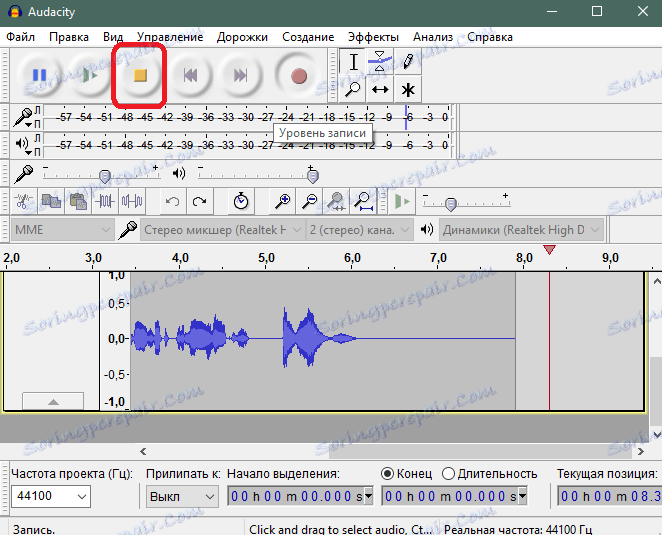The width and height of the screenshot is (662, 535).
Task: Click Fit project in window icon
Action: [364, 201]
